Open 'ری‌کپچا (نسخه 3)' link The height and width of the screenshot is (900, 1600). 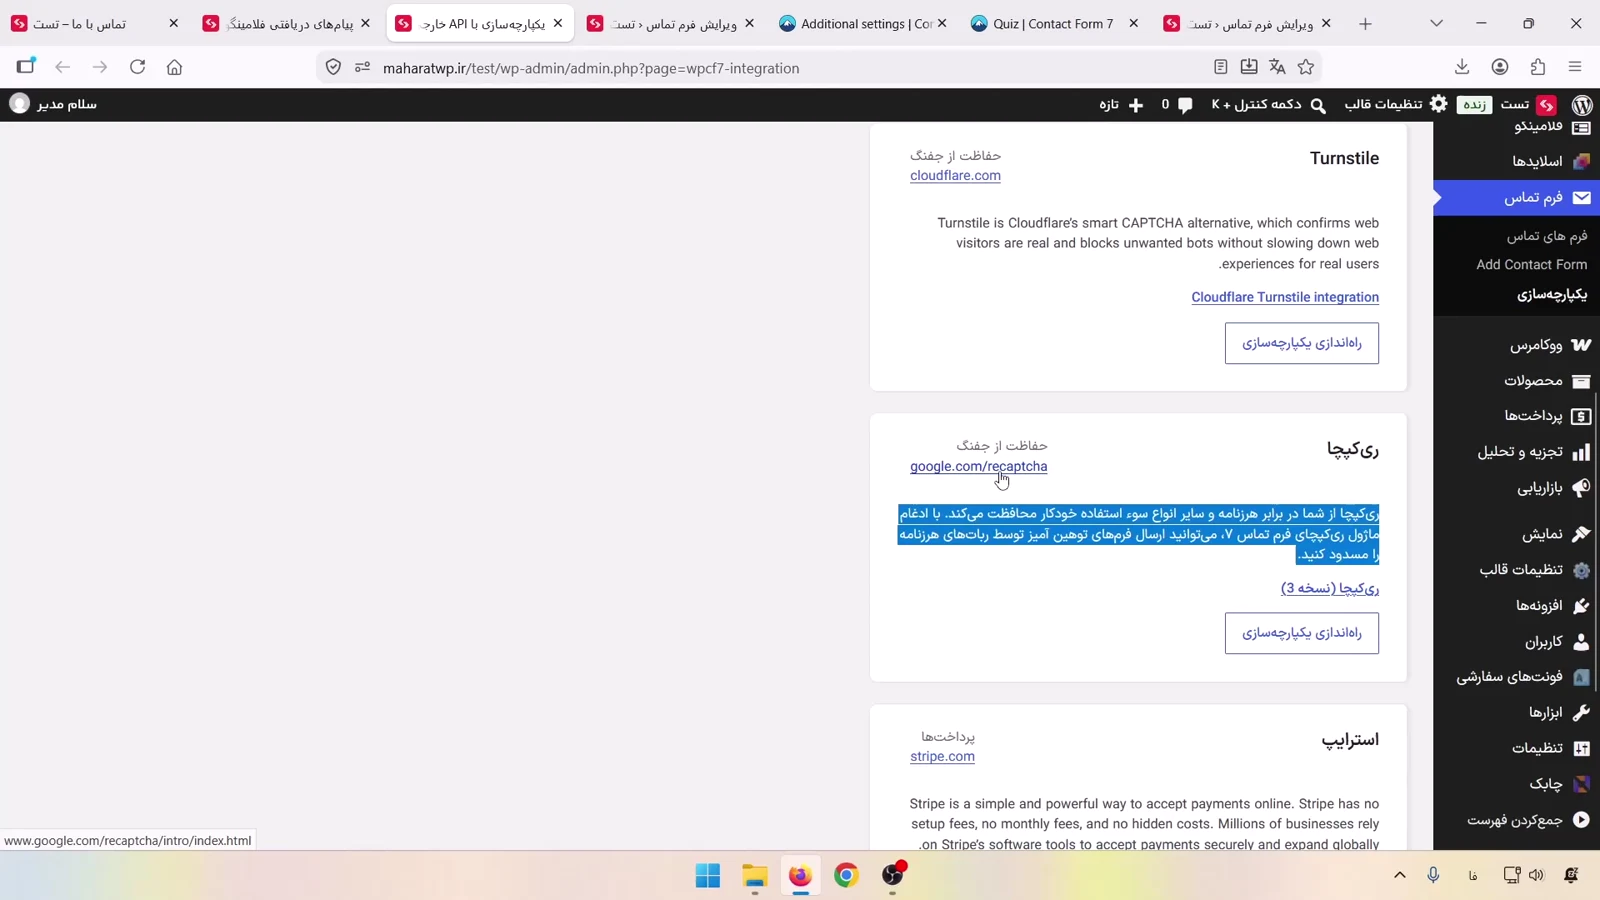(1330, 588)
